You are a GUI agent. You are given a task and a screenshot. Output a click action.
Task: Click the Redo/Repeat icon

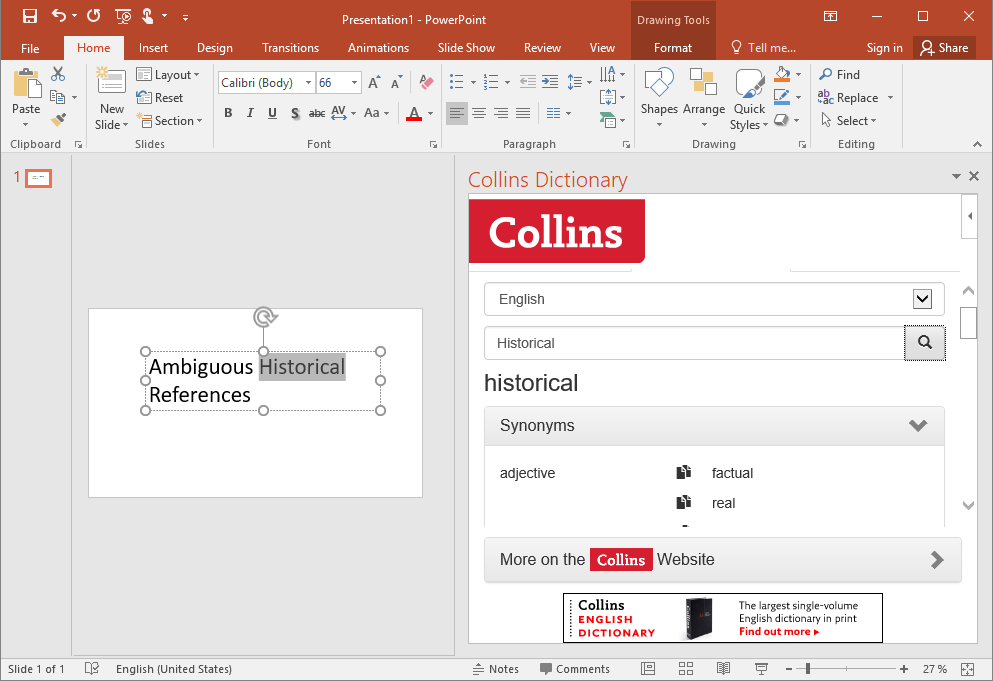click(94, 16)
